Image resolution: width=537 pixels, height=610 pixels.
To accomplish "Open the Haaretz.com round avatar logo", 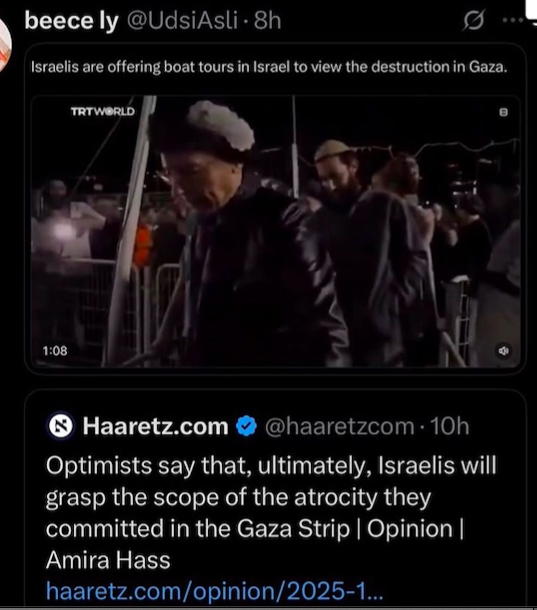I will click(60, 426).
